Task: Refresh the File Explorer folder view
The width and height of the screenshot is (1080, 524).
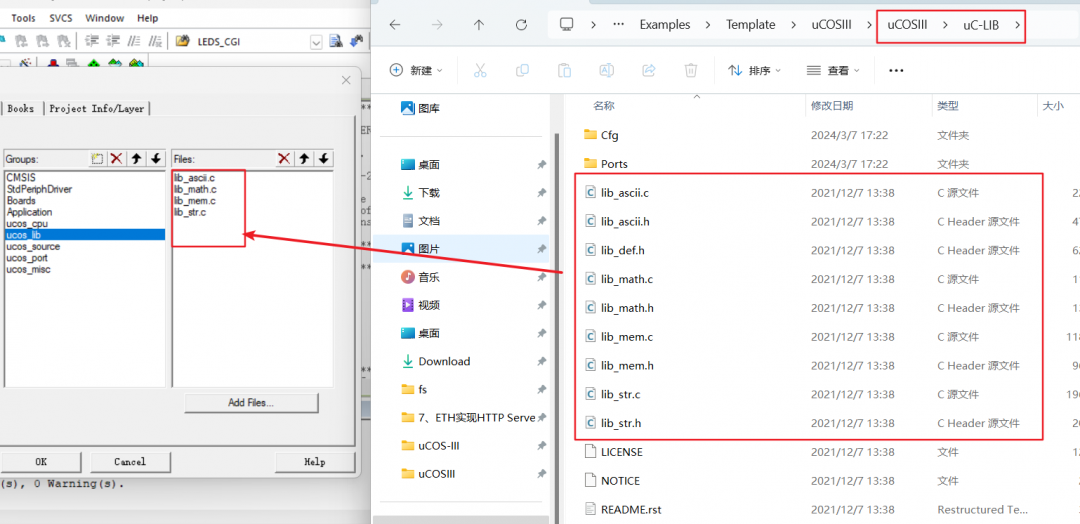Action: (x=521, y=24)
